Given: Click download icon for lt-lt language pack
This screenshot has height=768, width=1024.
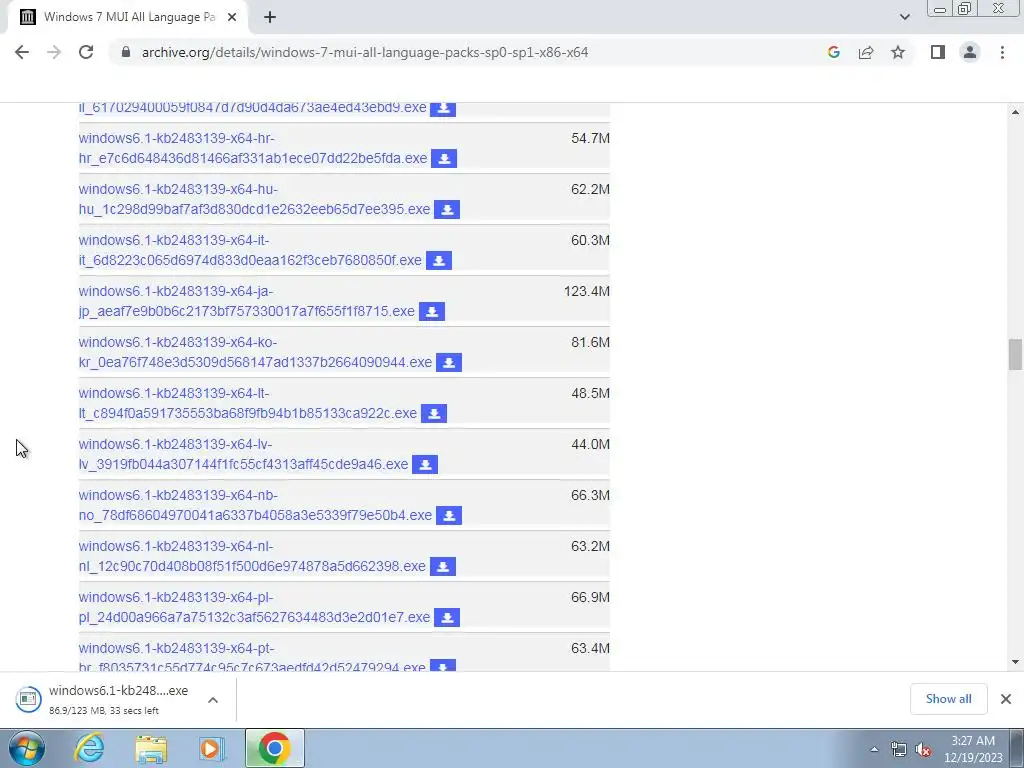Looking at the screenshot, I should click(434, 413).
